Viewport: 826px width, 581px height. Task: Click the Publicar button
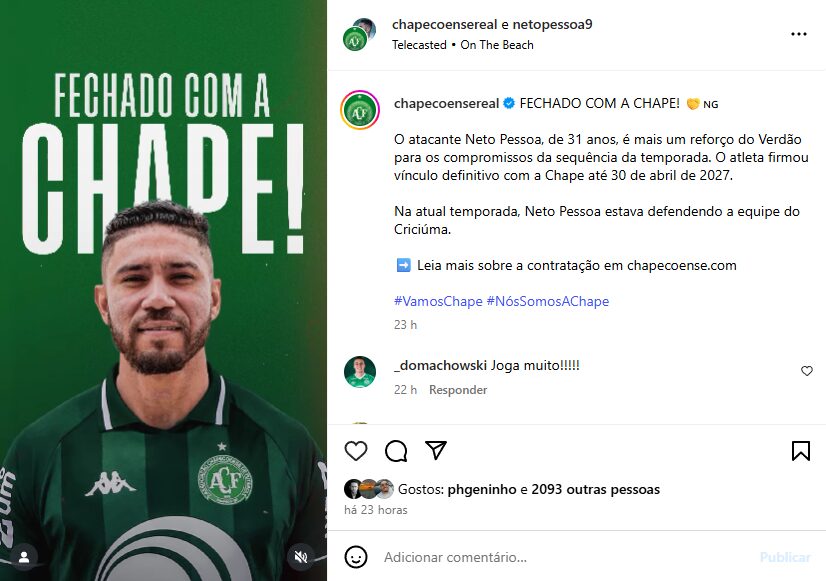pyautogui.click(x=785, y=557)
